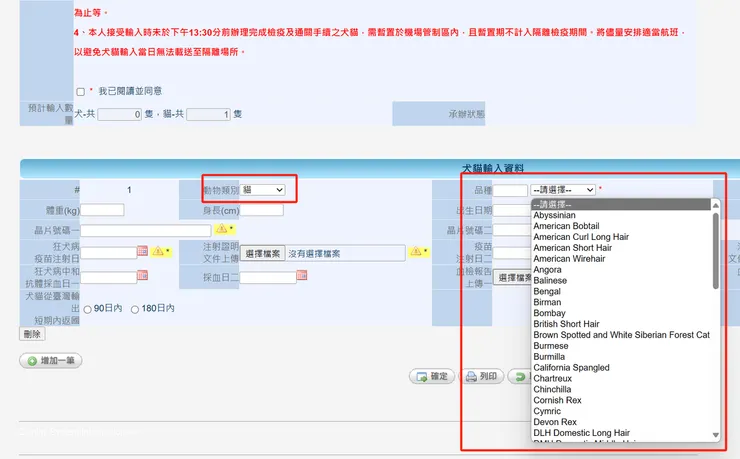Click warning icon after 沒有選擇檔案 upload

tap(416, 251)
